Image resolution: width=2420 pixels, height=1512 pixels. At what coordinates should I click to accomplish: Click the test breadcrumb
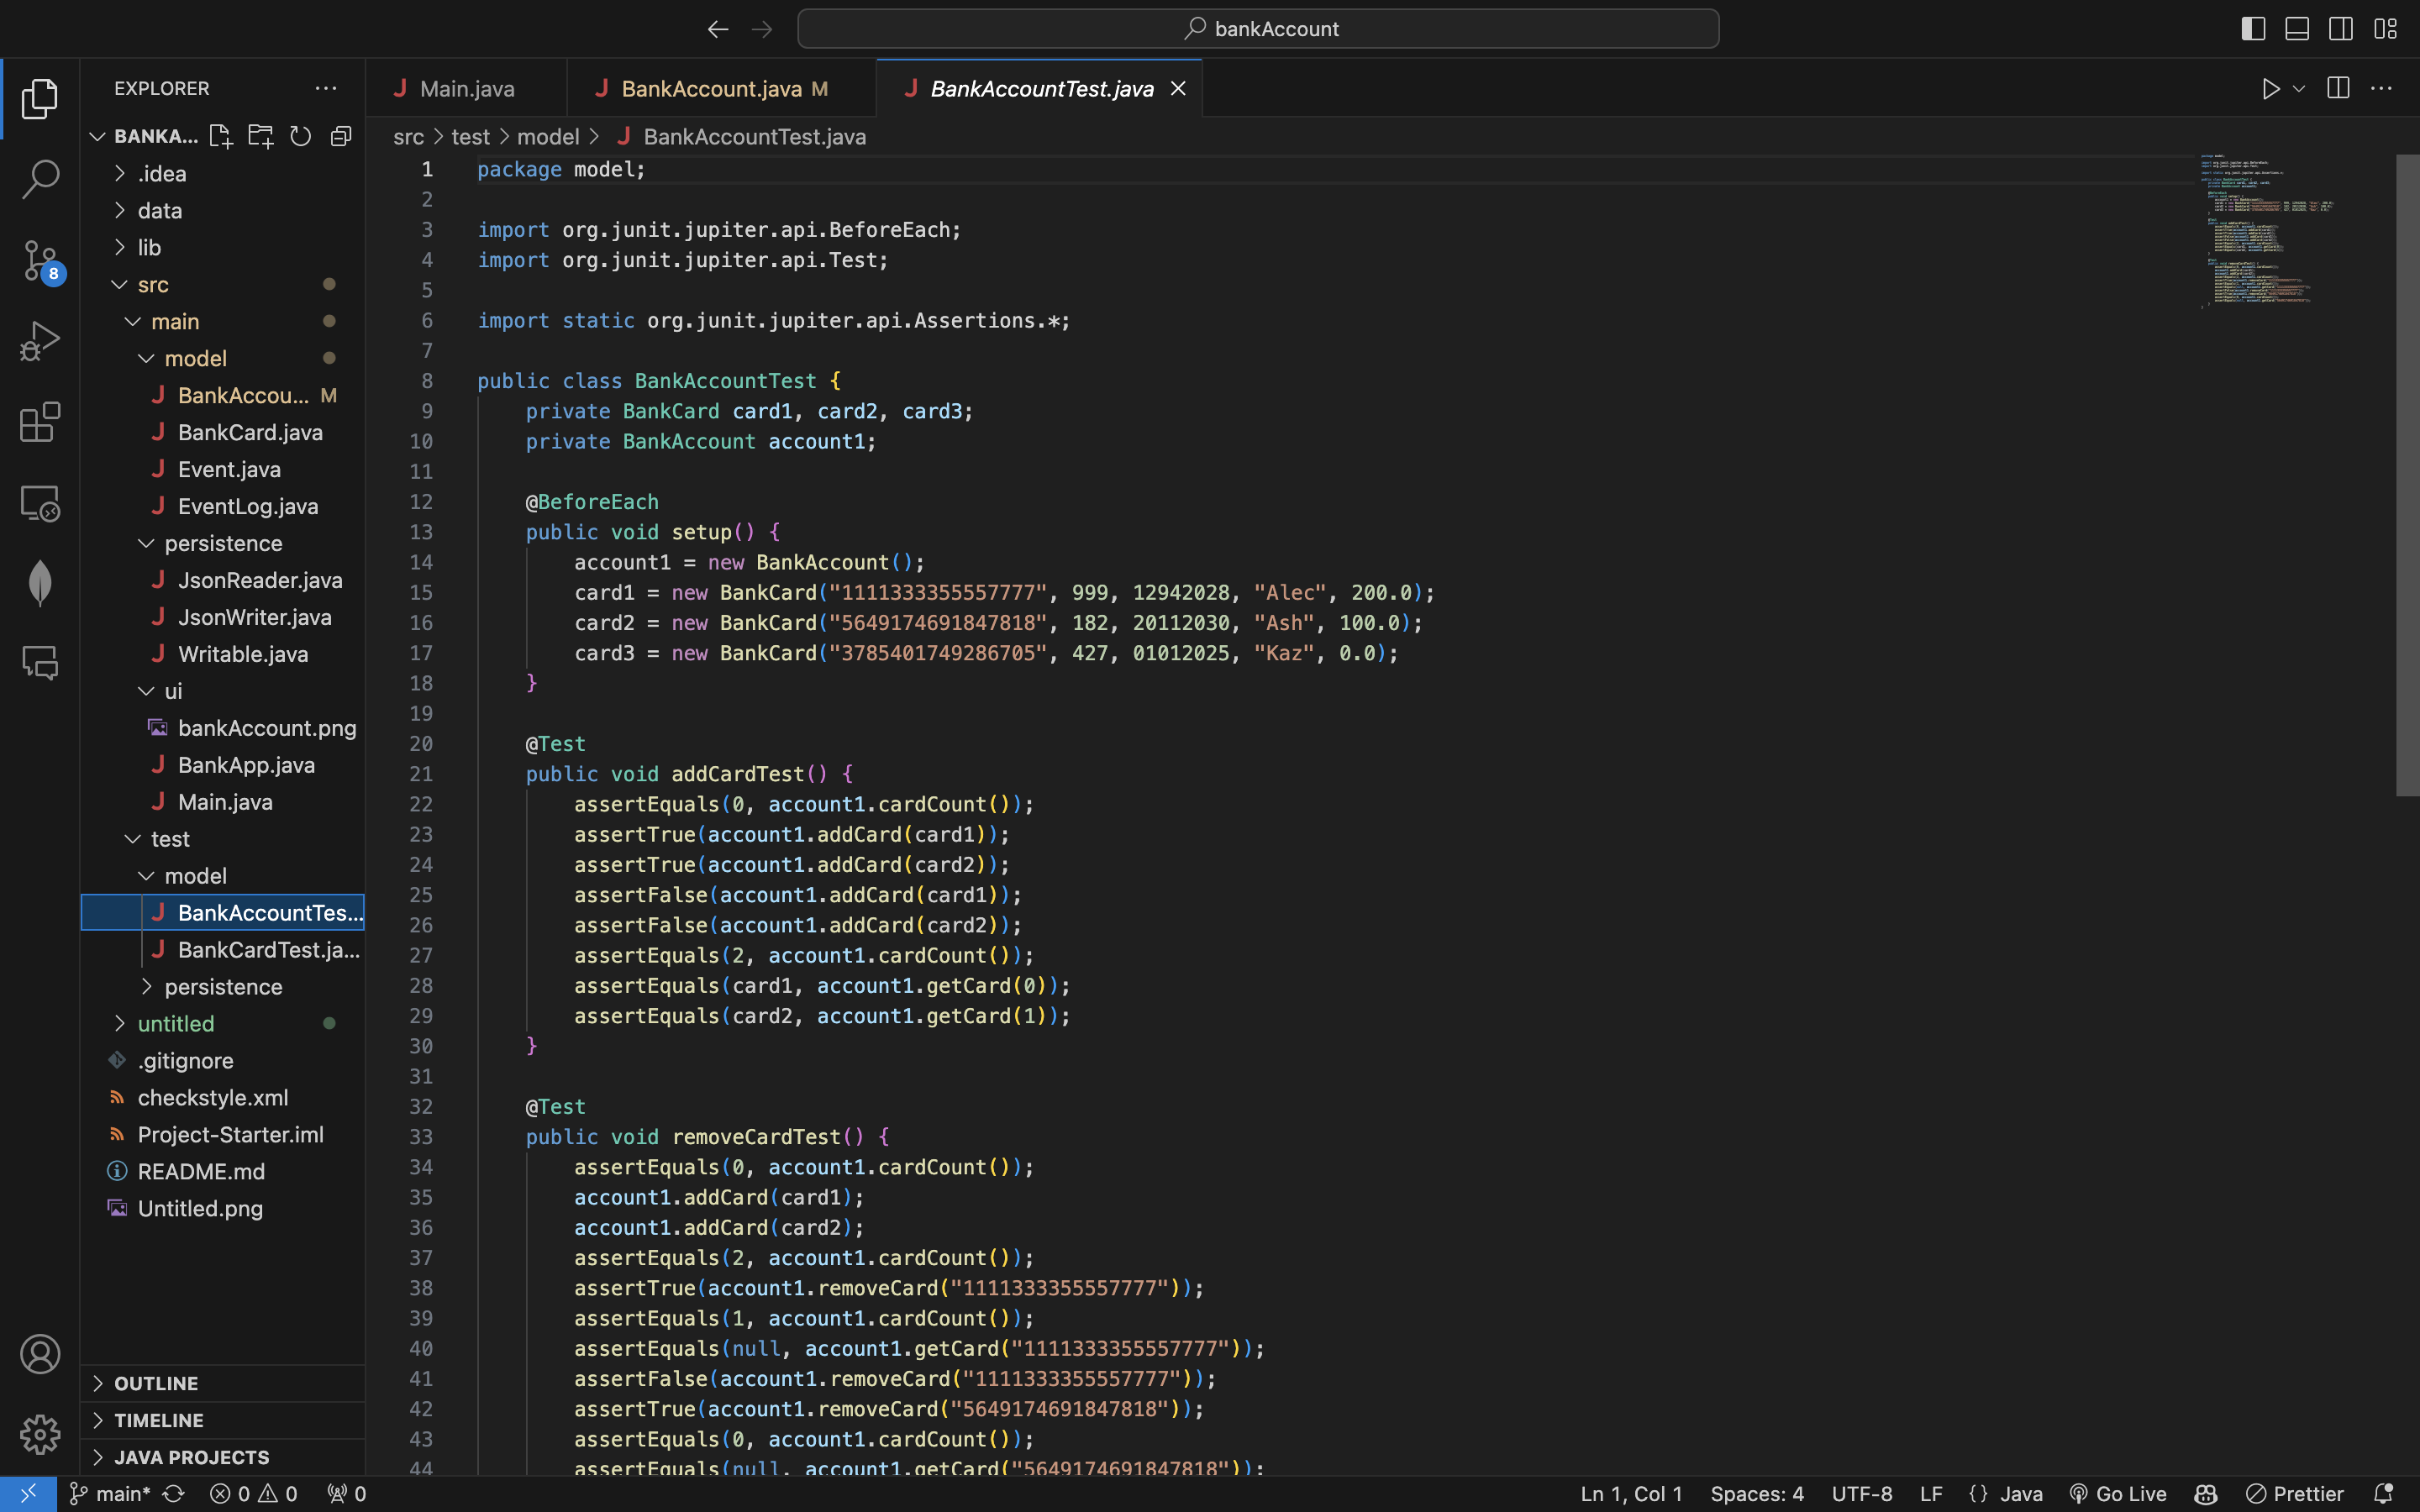[470, 137]
